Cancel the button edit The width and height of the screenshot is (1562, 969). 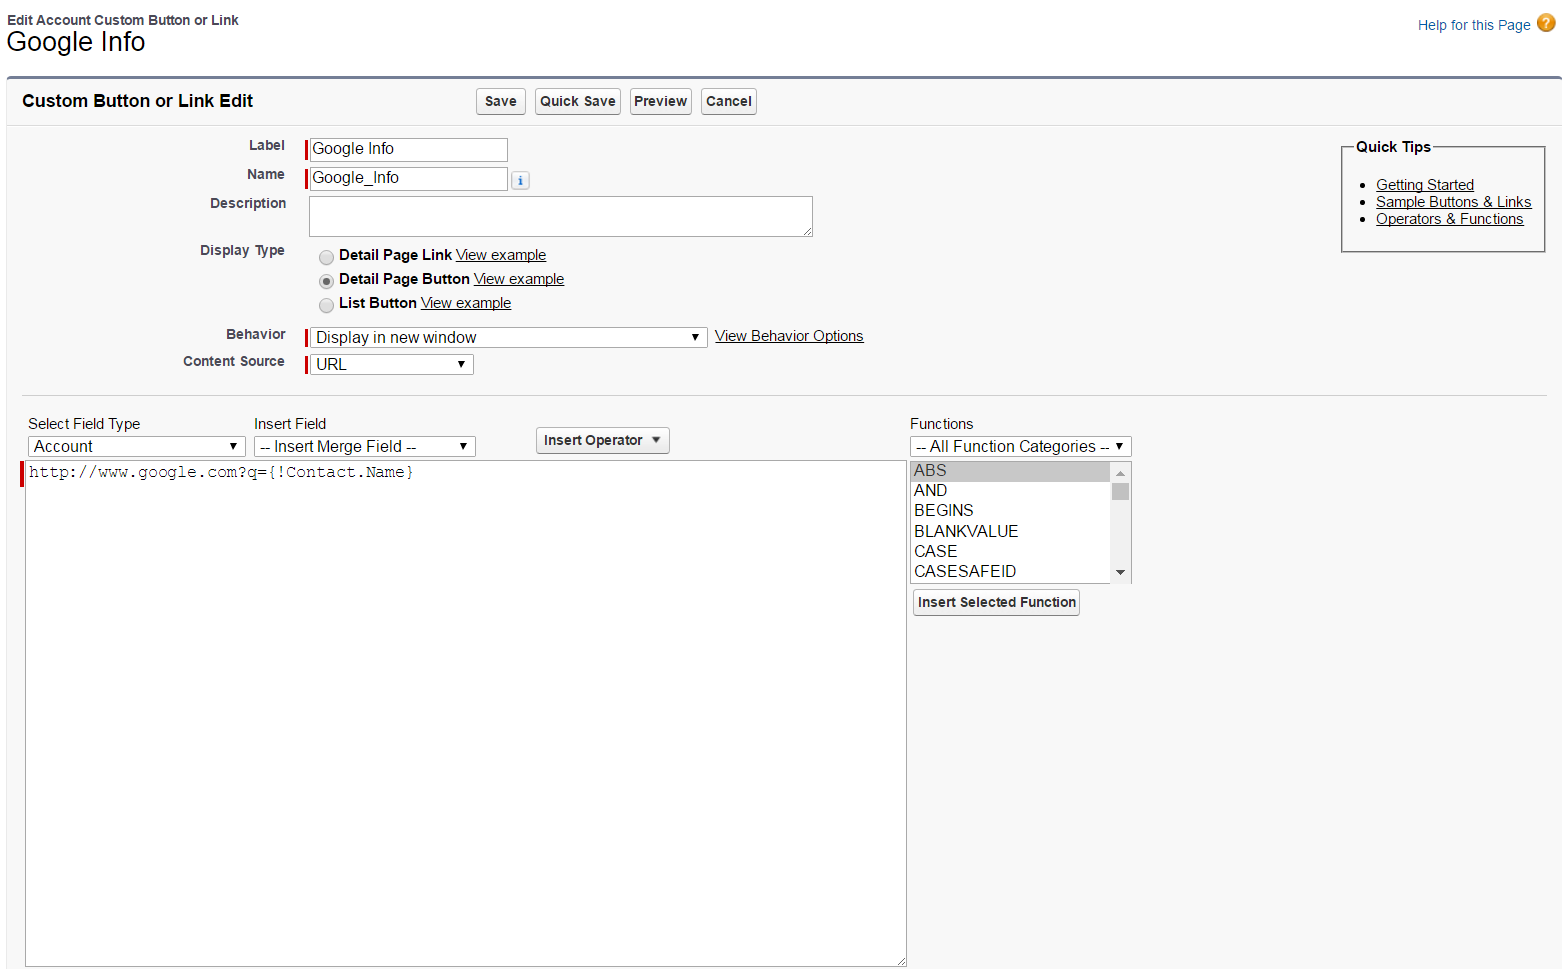pos(729,101)
